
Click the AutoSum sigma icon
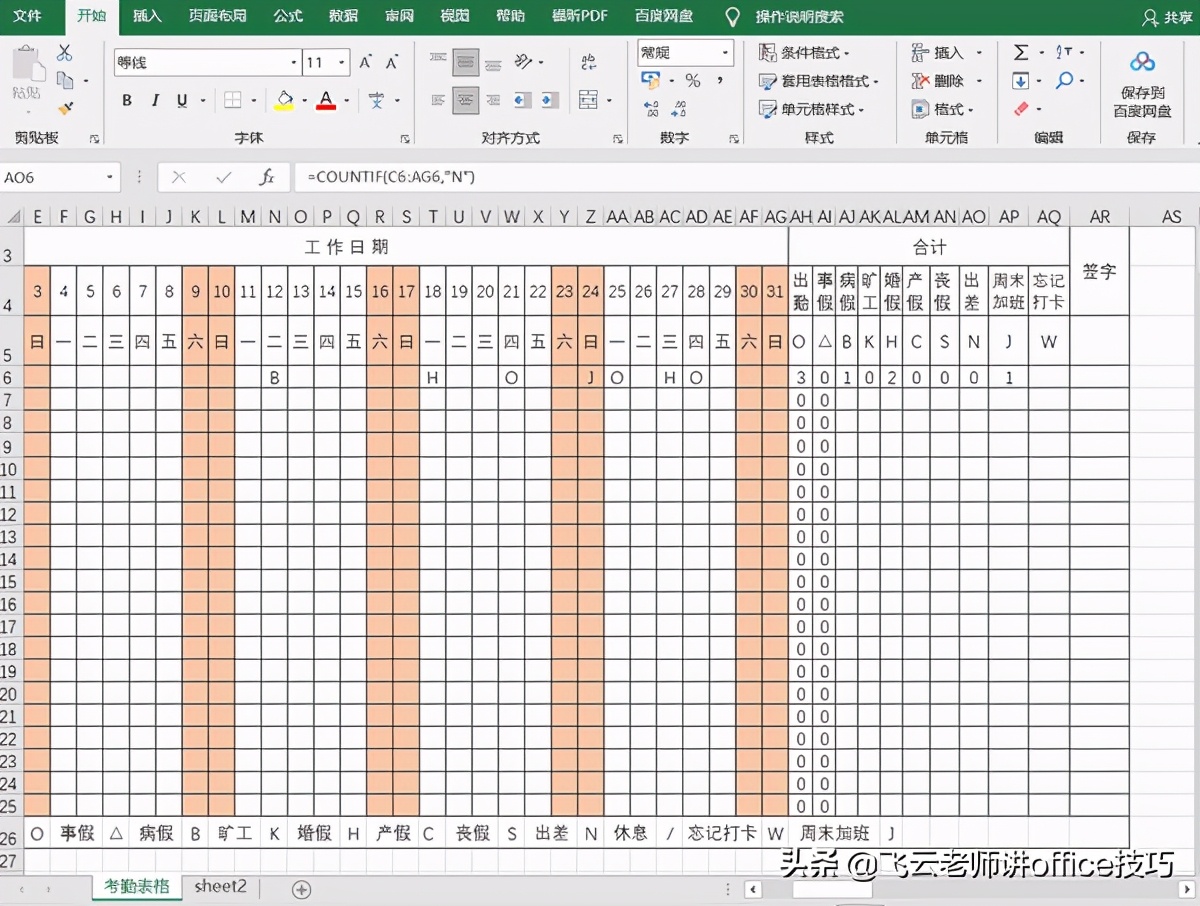point(1020,53)
